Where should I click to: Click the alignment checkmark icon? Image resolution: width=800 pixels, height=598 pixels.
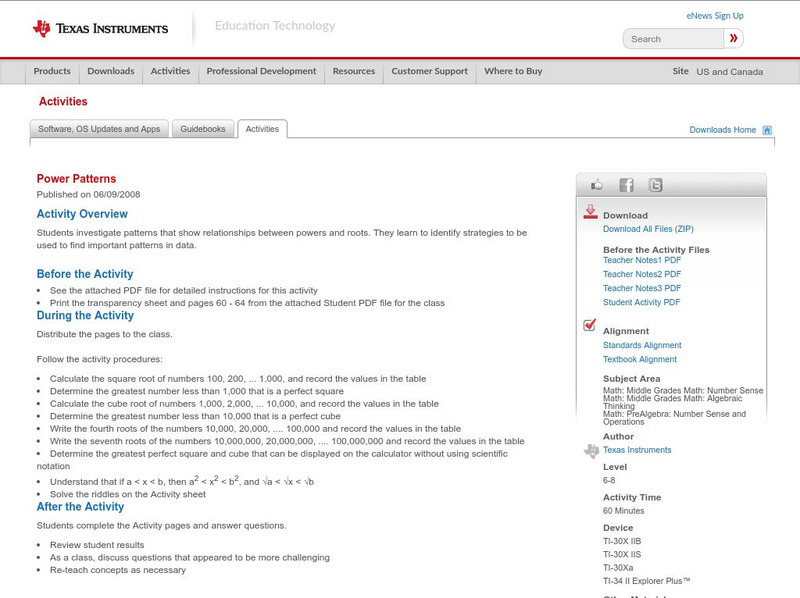tap(589, 325)
